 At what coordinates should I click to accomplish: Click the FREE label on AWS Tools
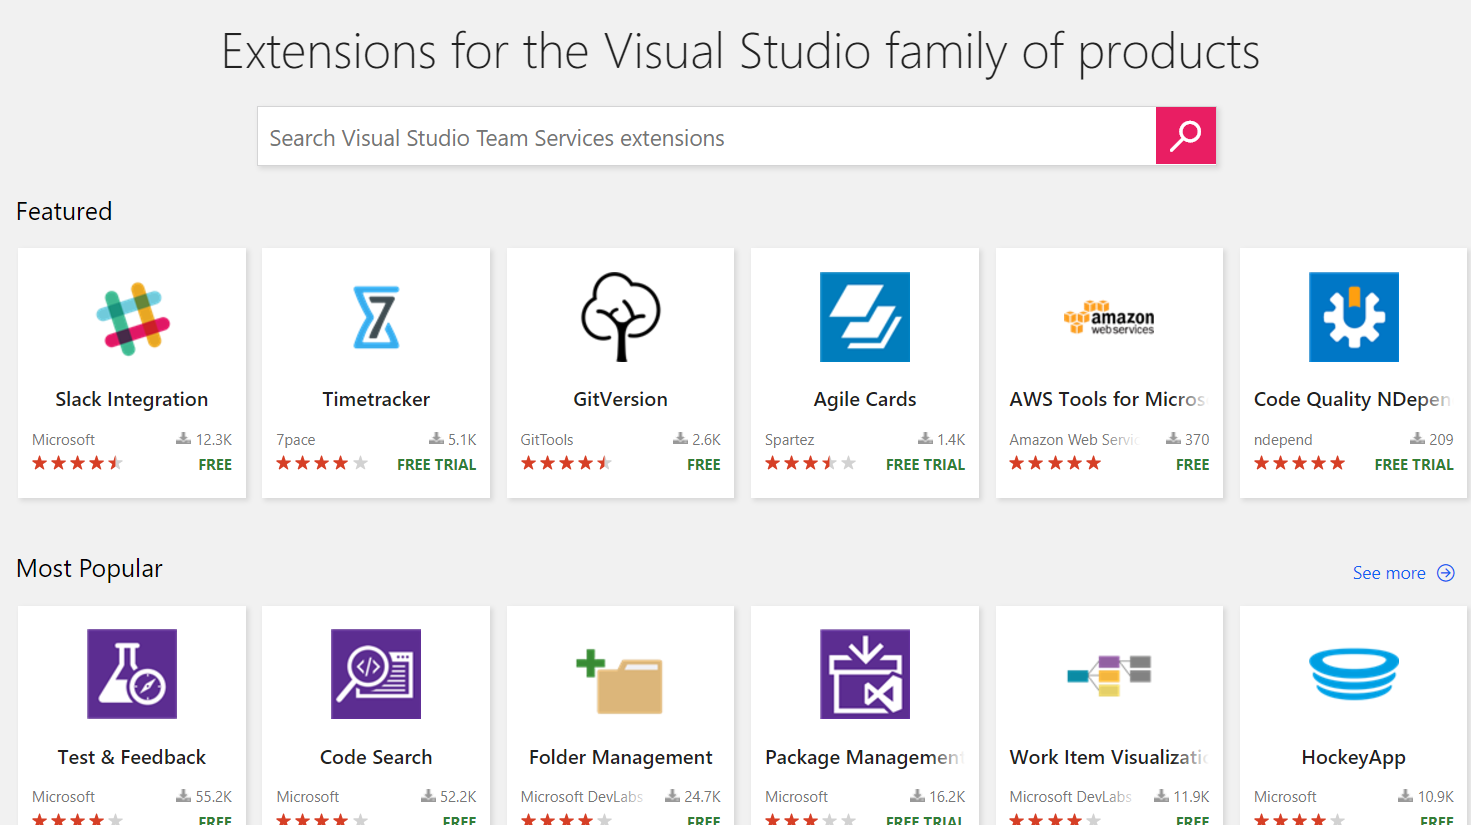point(1193,464)
